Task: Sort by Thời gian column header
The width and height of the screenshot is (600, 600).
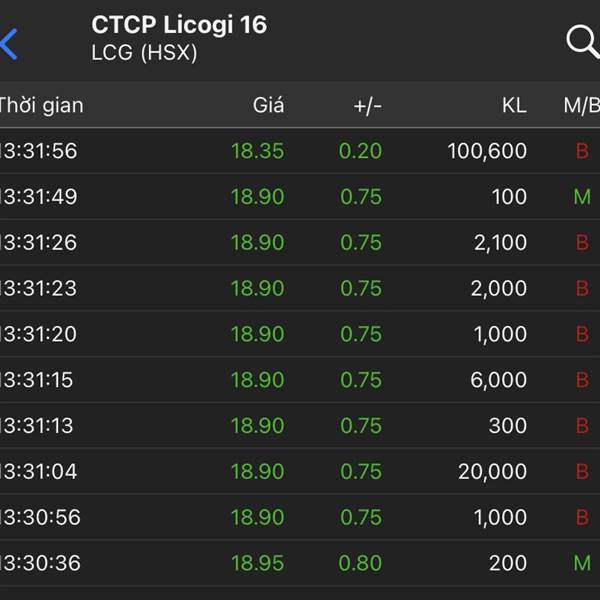Action: 40,105
